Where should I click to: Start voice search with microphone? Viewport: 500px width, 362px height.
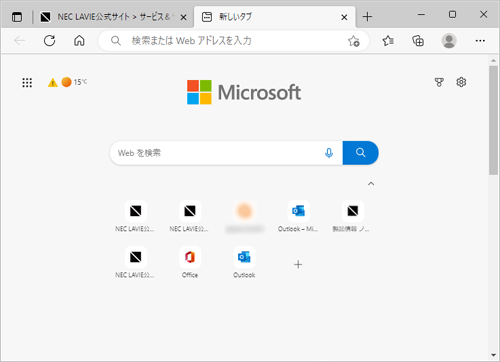tap(329, 153)
